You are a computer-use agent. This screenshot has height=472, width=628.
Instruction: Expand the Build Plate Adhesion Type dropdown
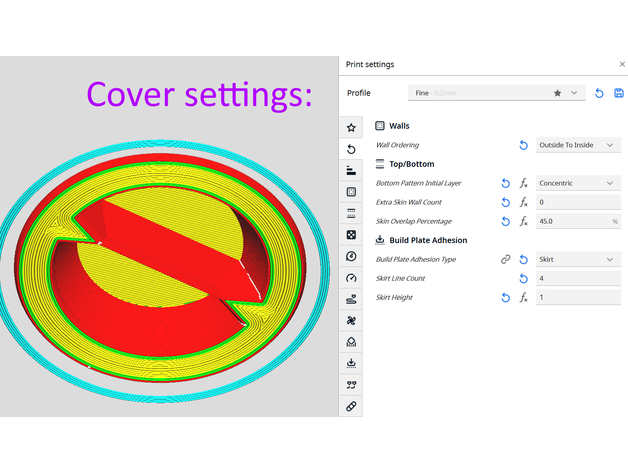point(578,259)
